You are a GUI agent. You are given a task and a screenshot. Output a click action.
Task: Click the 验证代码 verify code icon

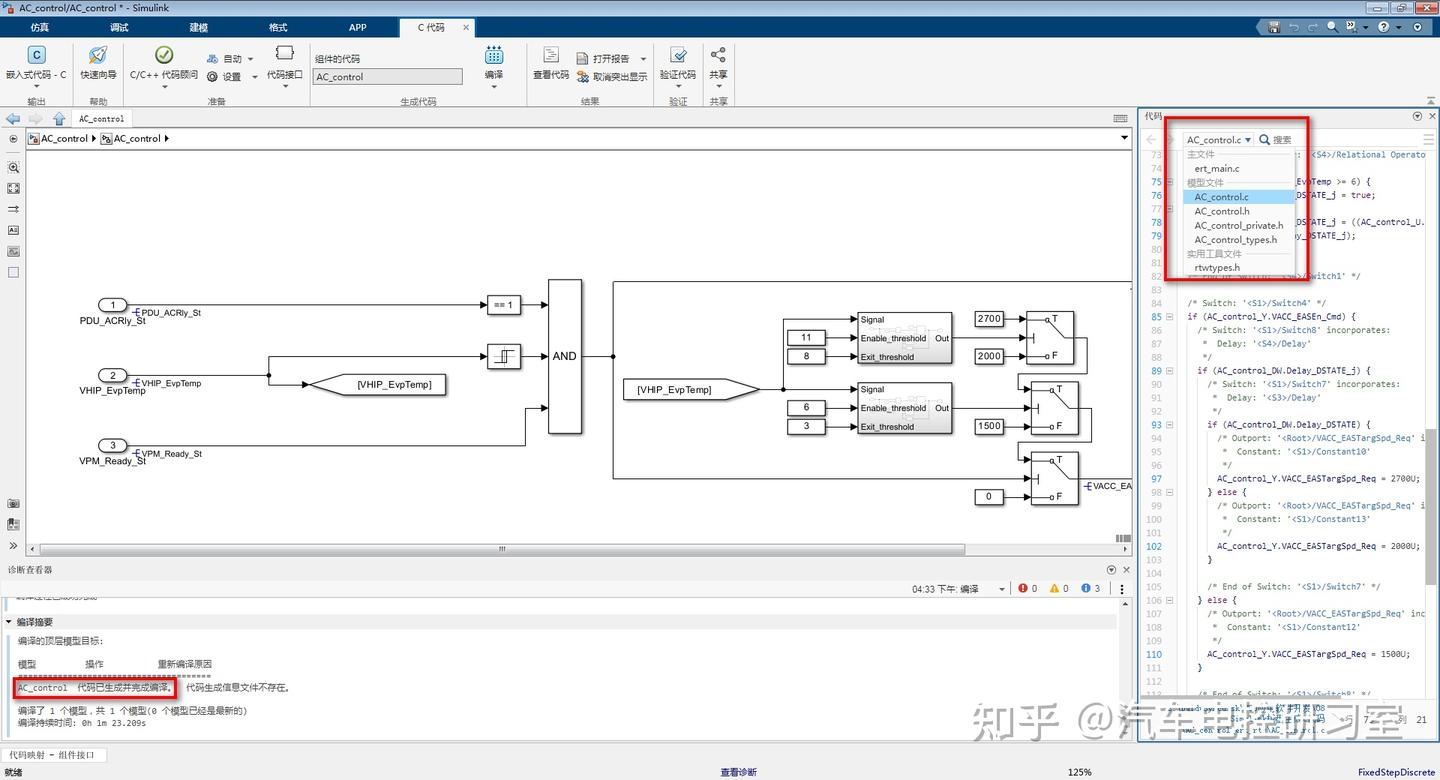pyautogui.click(x=679, y=62)
